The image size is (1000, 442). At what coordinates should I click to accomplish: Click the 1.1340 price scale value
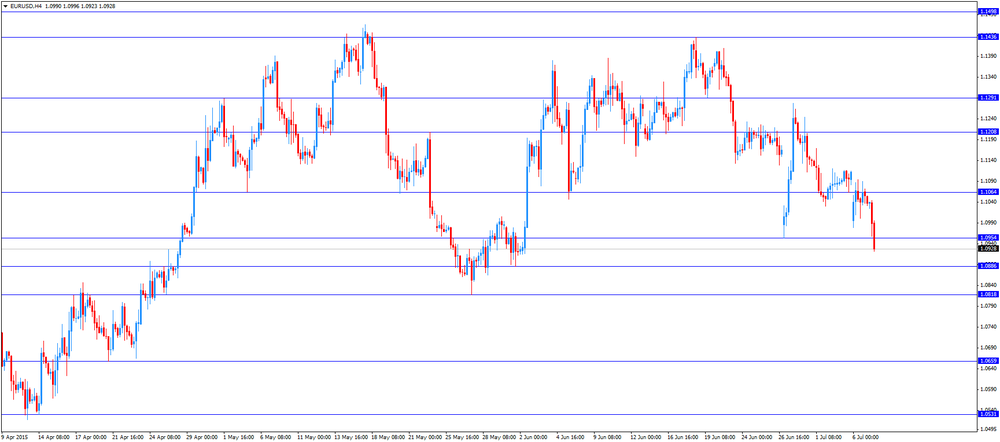pyautogui.click(x=989, y=77)
